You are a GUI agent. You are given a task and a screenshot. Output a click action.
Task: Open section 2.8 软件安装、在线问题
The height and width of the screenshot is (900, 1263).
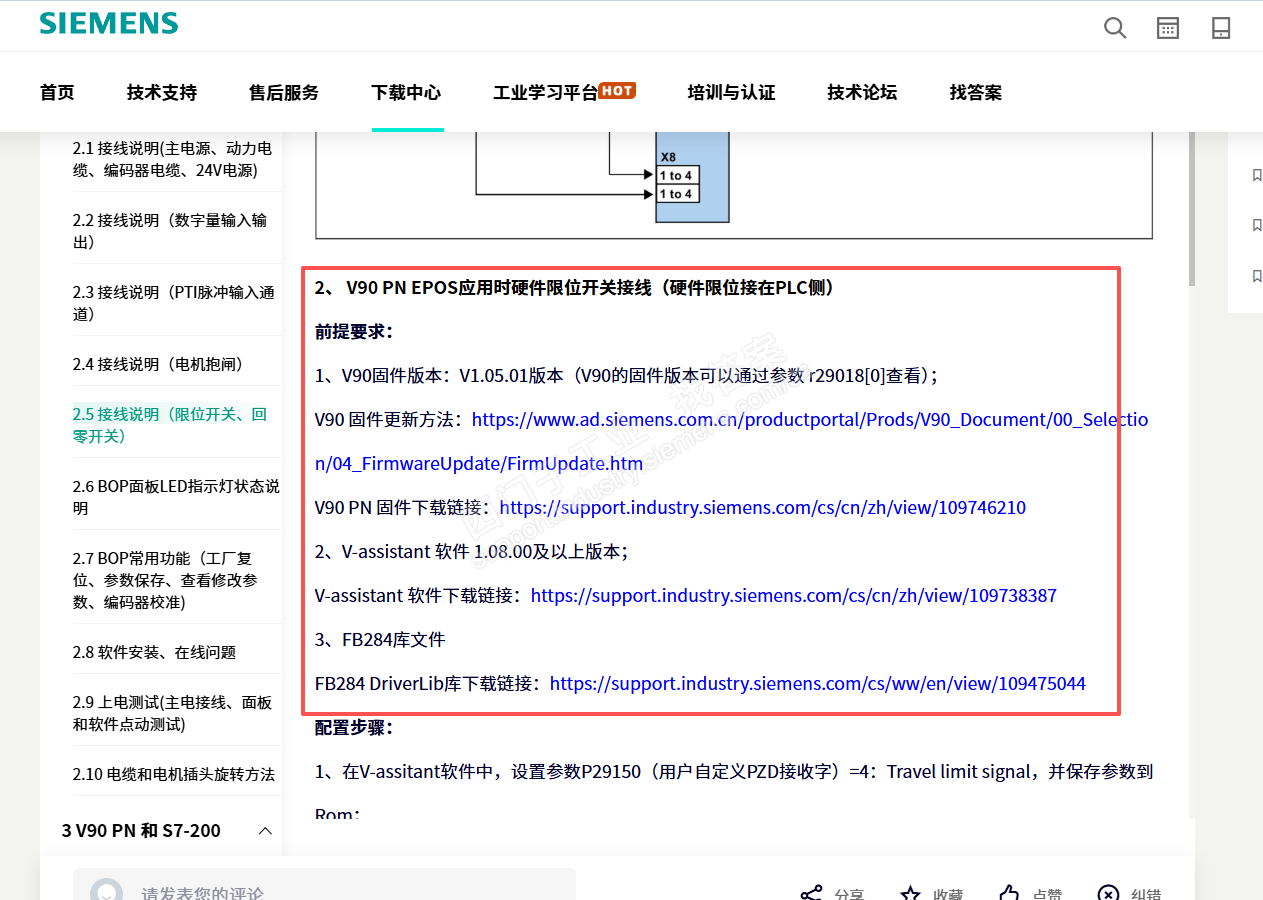[154, 652]
